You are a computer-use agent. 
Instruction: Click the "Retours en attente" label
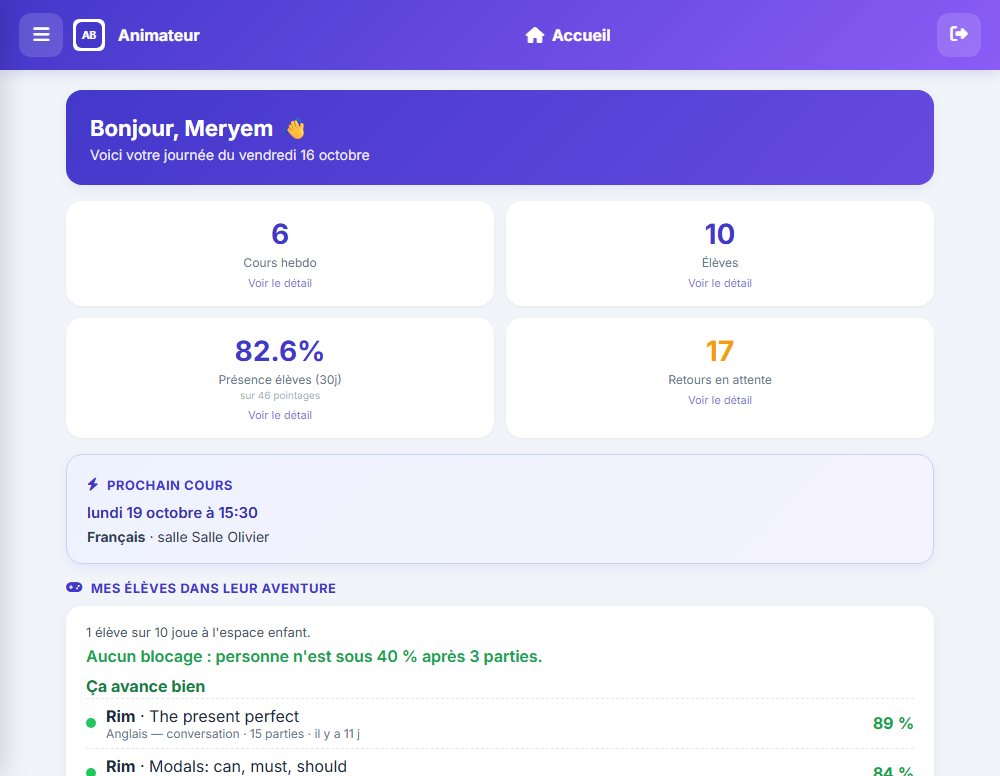[719, 379]
